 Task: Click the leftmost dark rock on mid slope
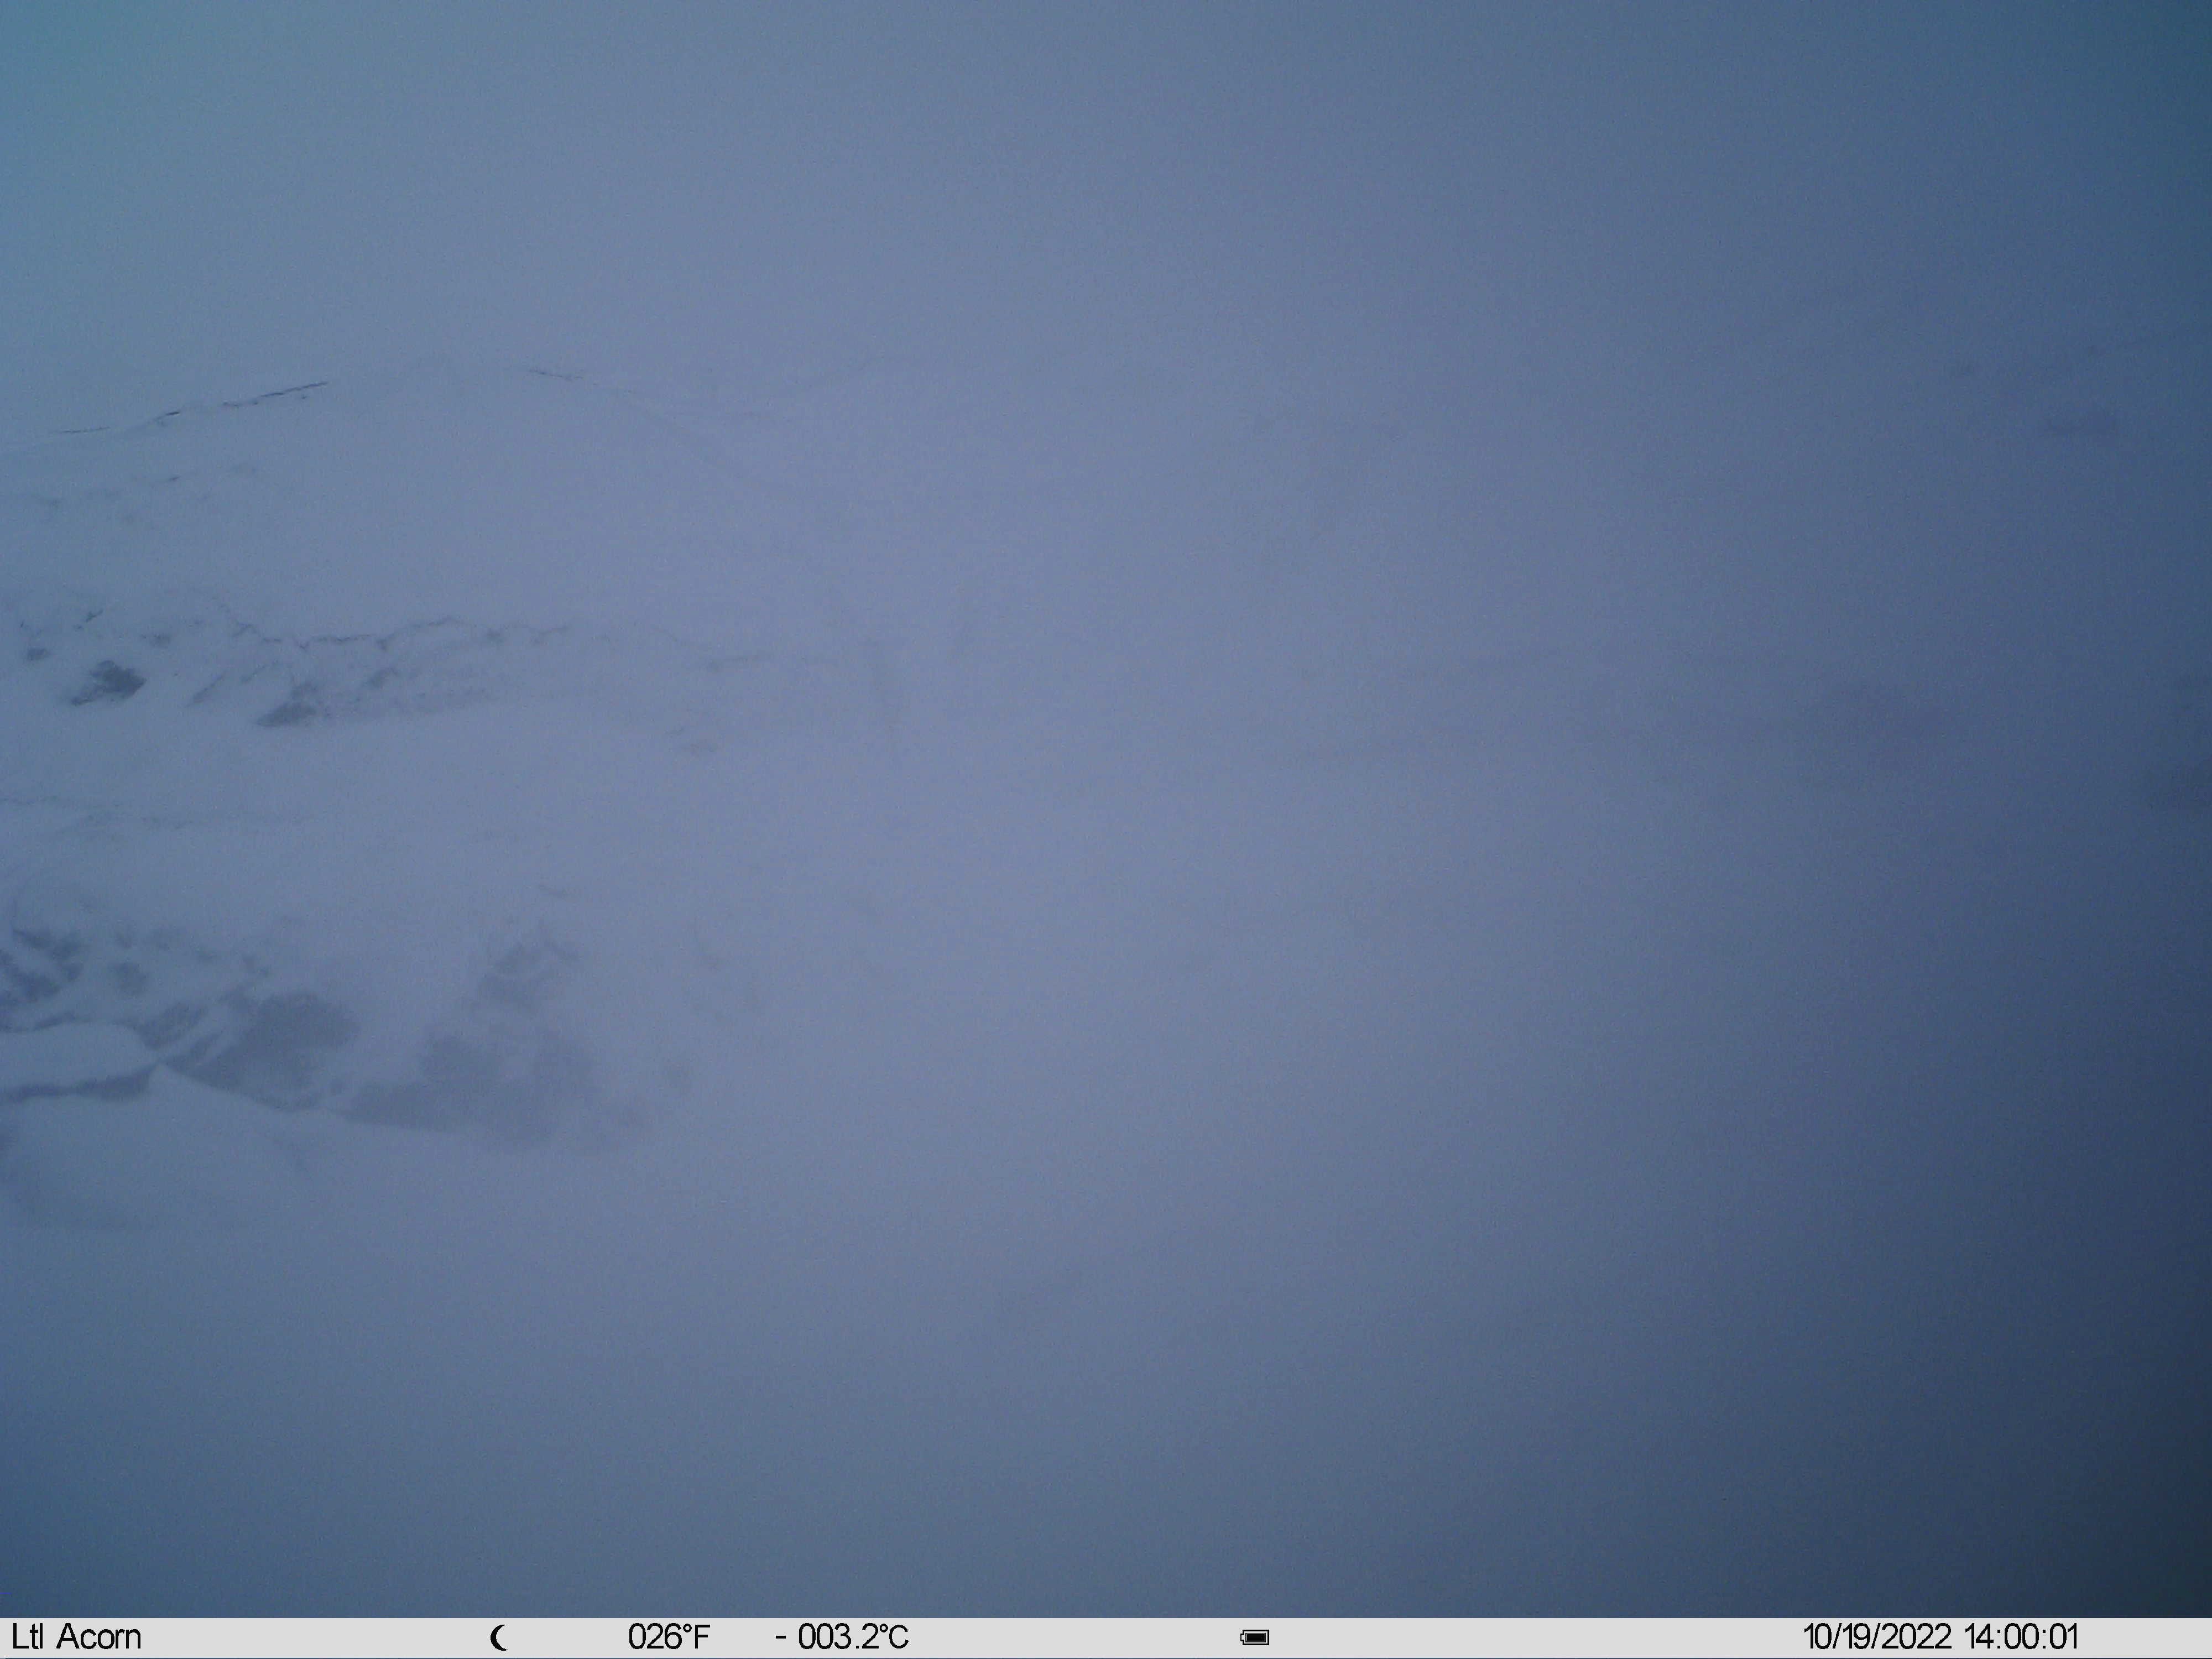(x=108, y=683)
